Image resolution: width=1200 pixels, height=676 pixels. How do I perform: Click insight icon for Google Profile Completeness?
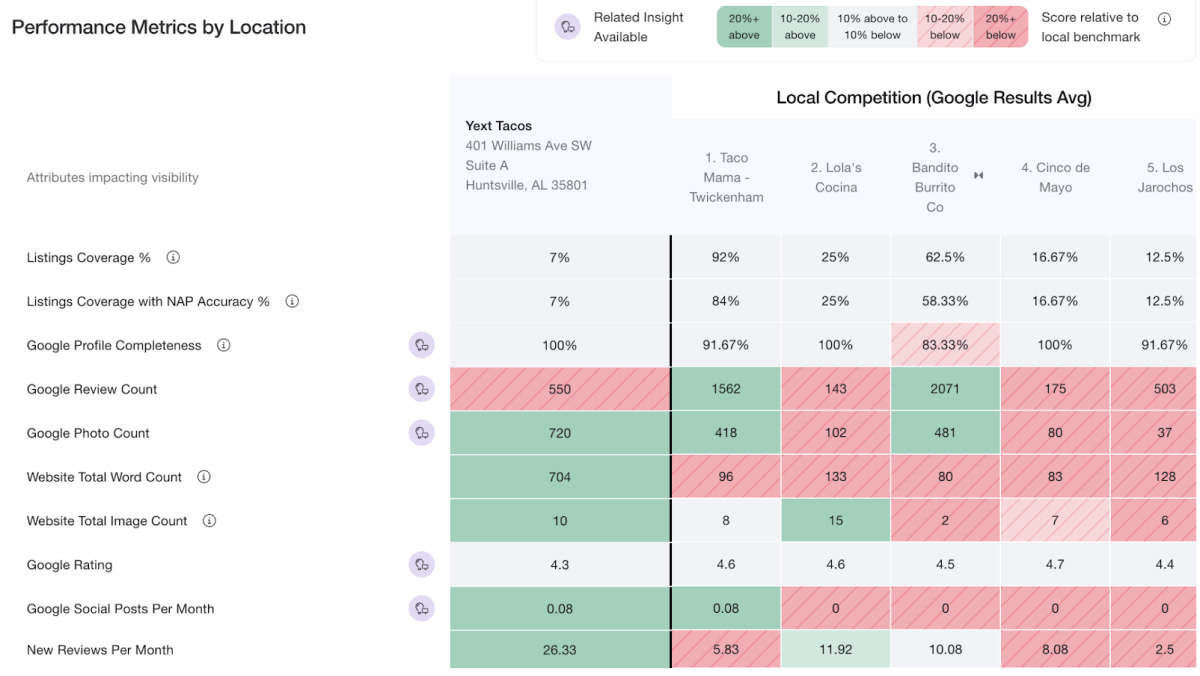coord(422,345)
